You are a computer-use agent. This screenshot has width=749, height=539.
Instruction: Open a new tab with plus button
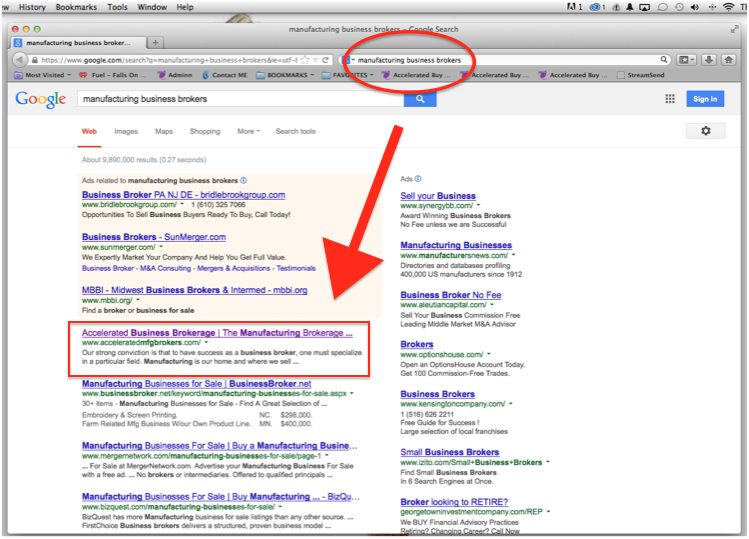point(155,43)
